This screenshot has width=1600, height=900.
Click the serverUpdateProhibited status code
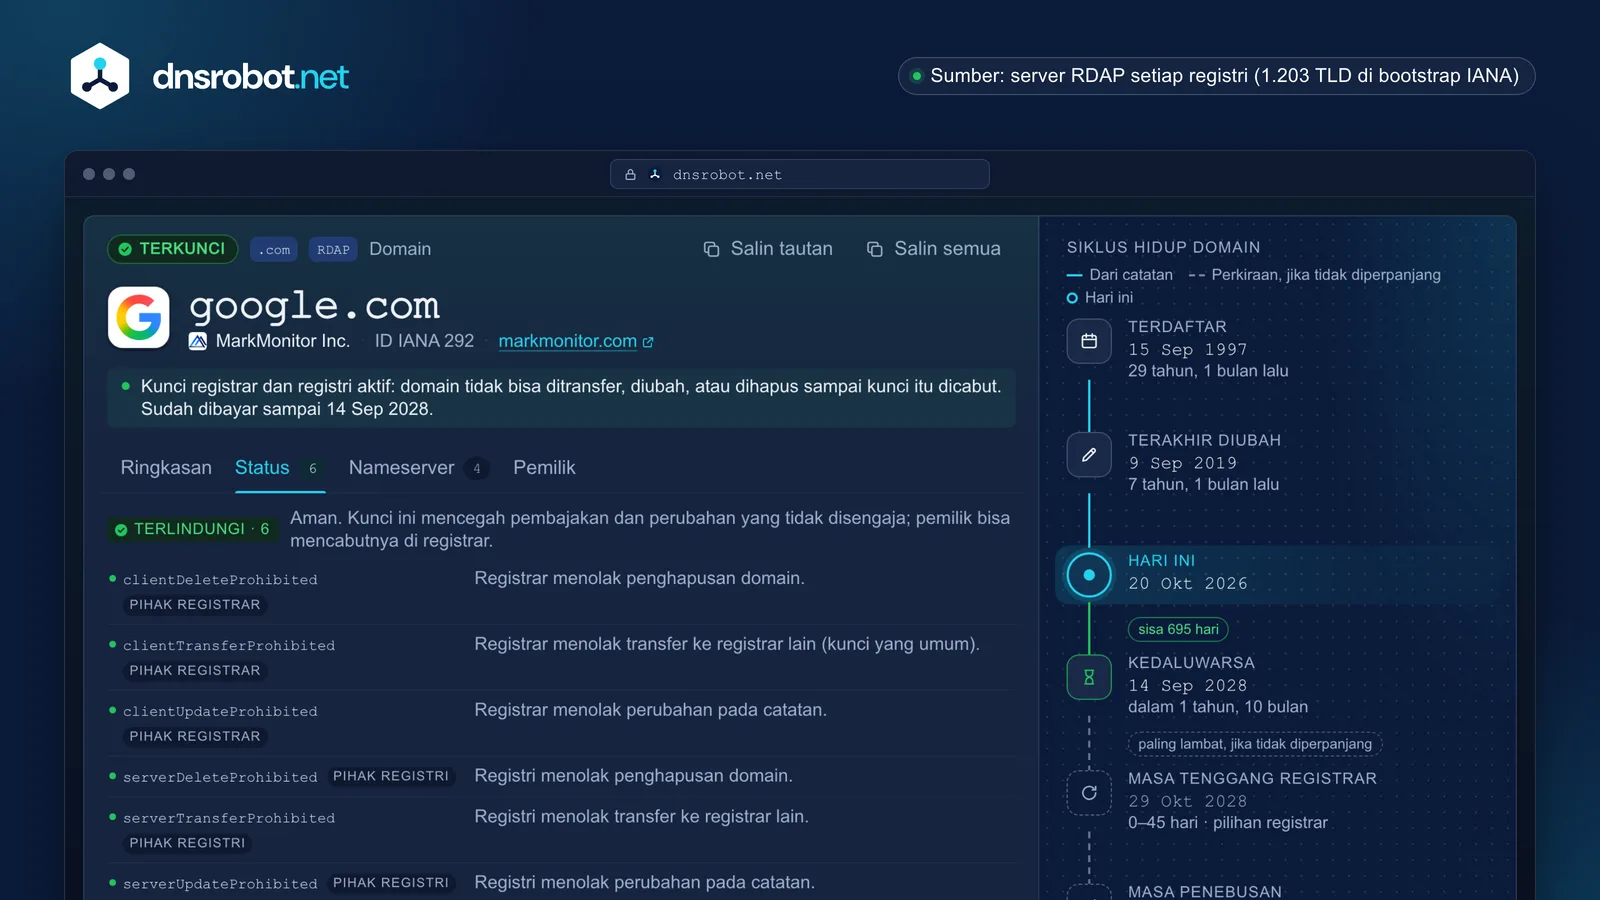tap(220, 885)
